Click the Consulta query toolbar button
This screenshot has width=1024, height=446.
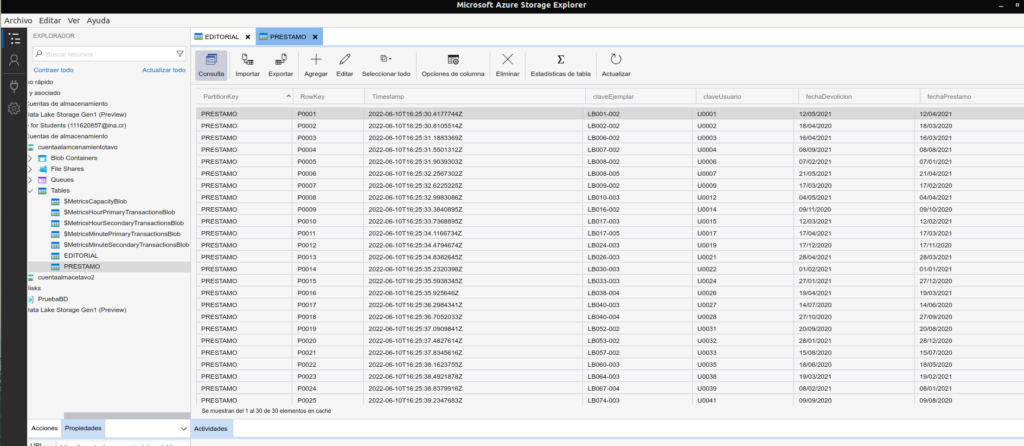[x=211, y=65]
